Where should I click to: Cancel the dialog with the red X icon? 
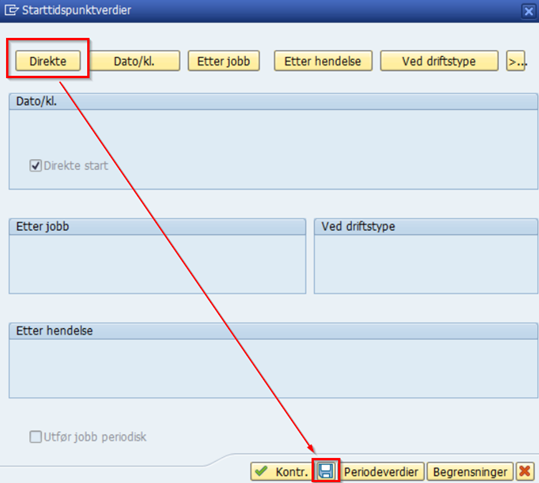pyautogui.click(x=525, y=471)
